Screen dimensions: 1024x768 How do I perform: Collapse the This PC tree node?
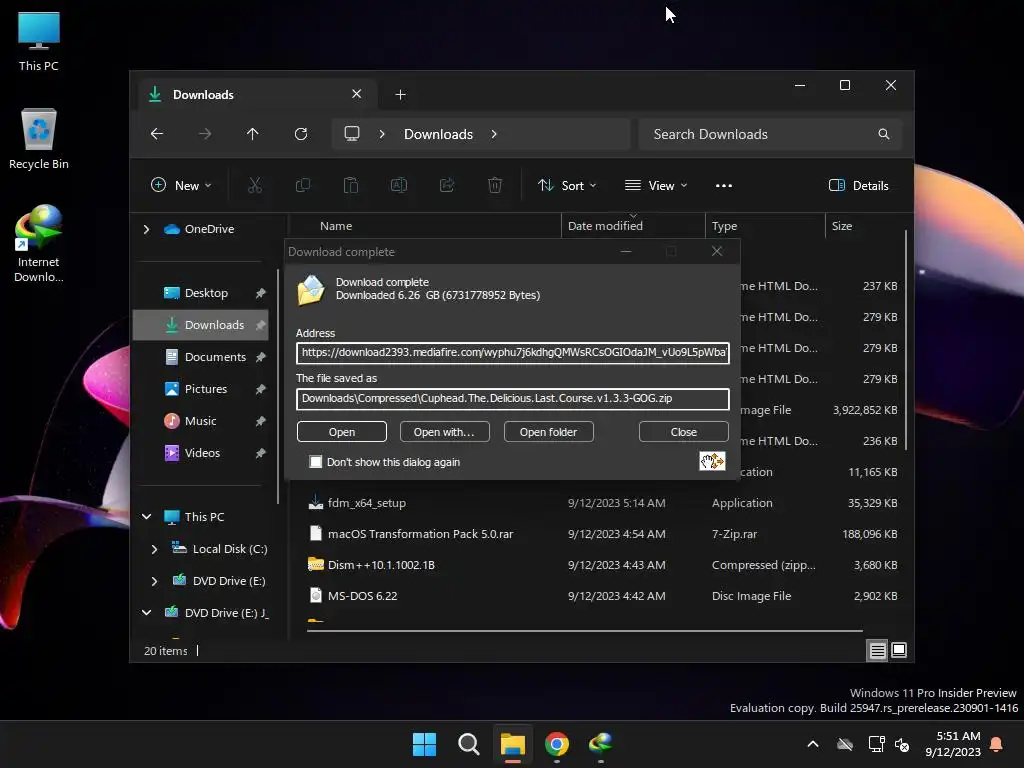coord(146,517)
